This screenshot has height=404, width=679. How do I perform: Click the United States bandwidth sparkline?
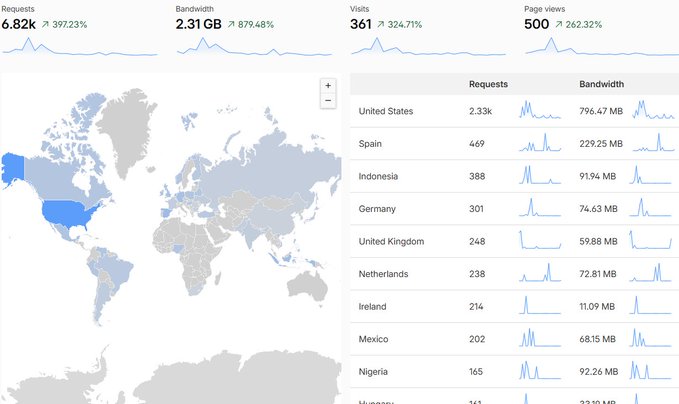653,110
